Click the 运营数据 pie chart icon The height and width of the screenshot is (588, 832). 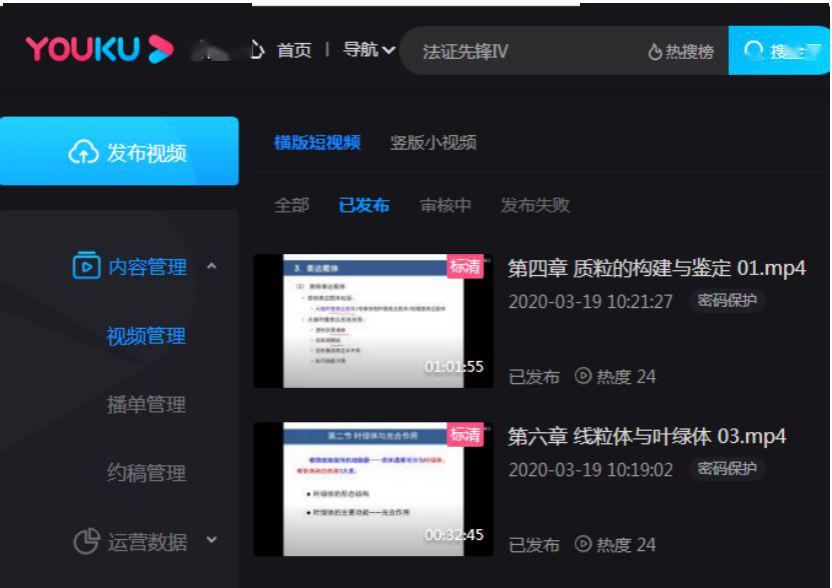[x=86, y=541]
